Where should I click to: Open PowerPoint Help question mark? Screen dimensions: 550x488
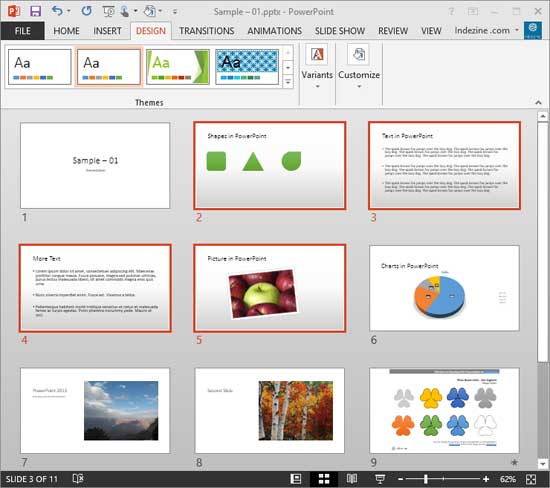click(x=451, y=11)
